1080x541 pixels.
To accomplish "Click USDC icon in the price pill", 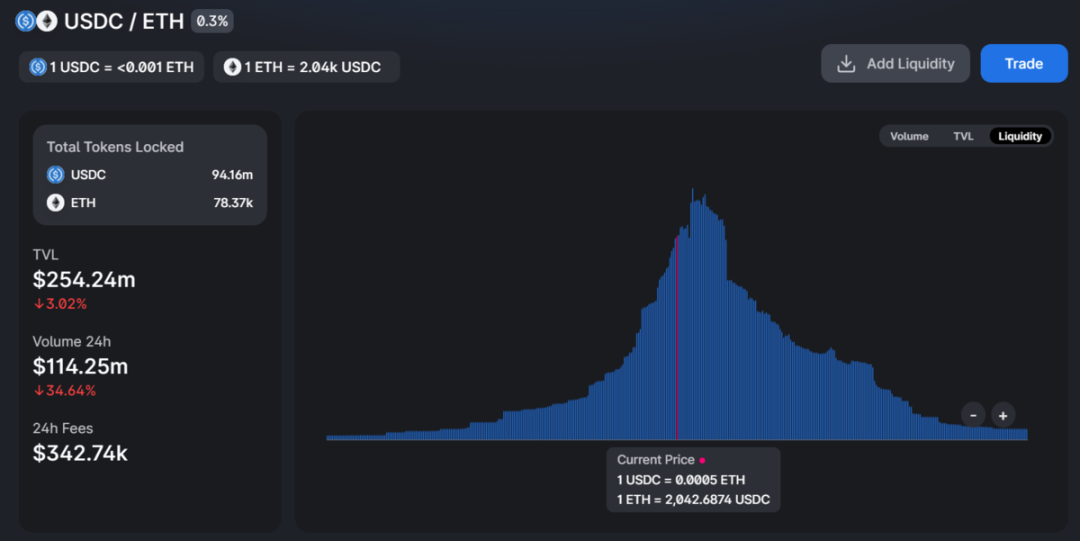I will coord(38,67).
